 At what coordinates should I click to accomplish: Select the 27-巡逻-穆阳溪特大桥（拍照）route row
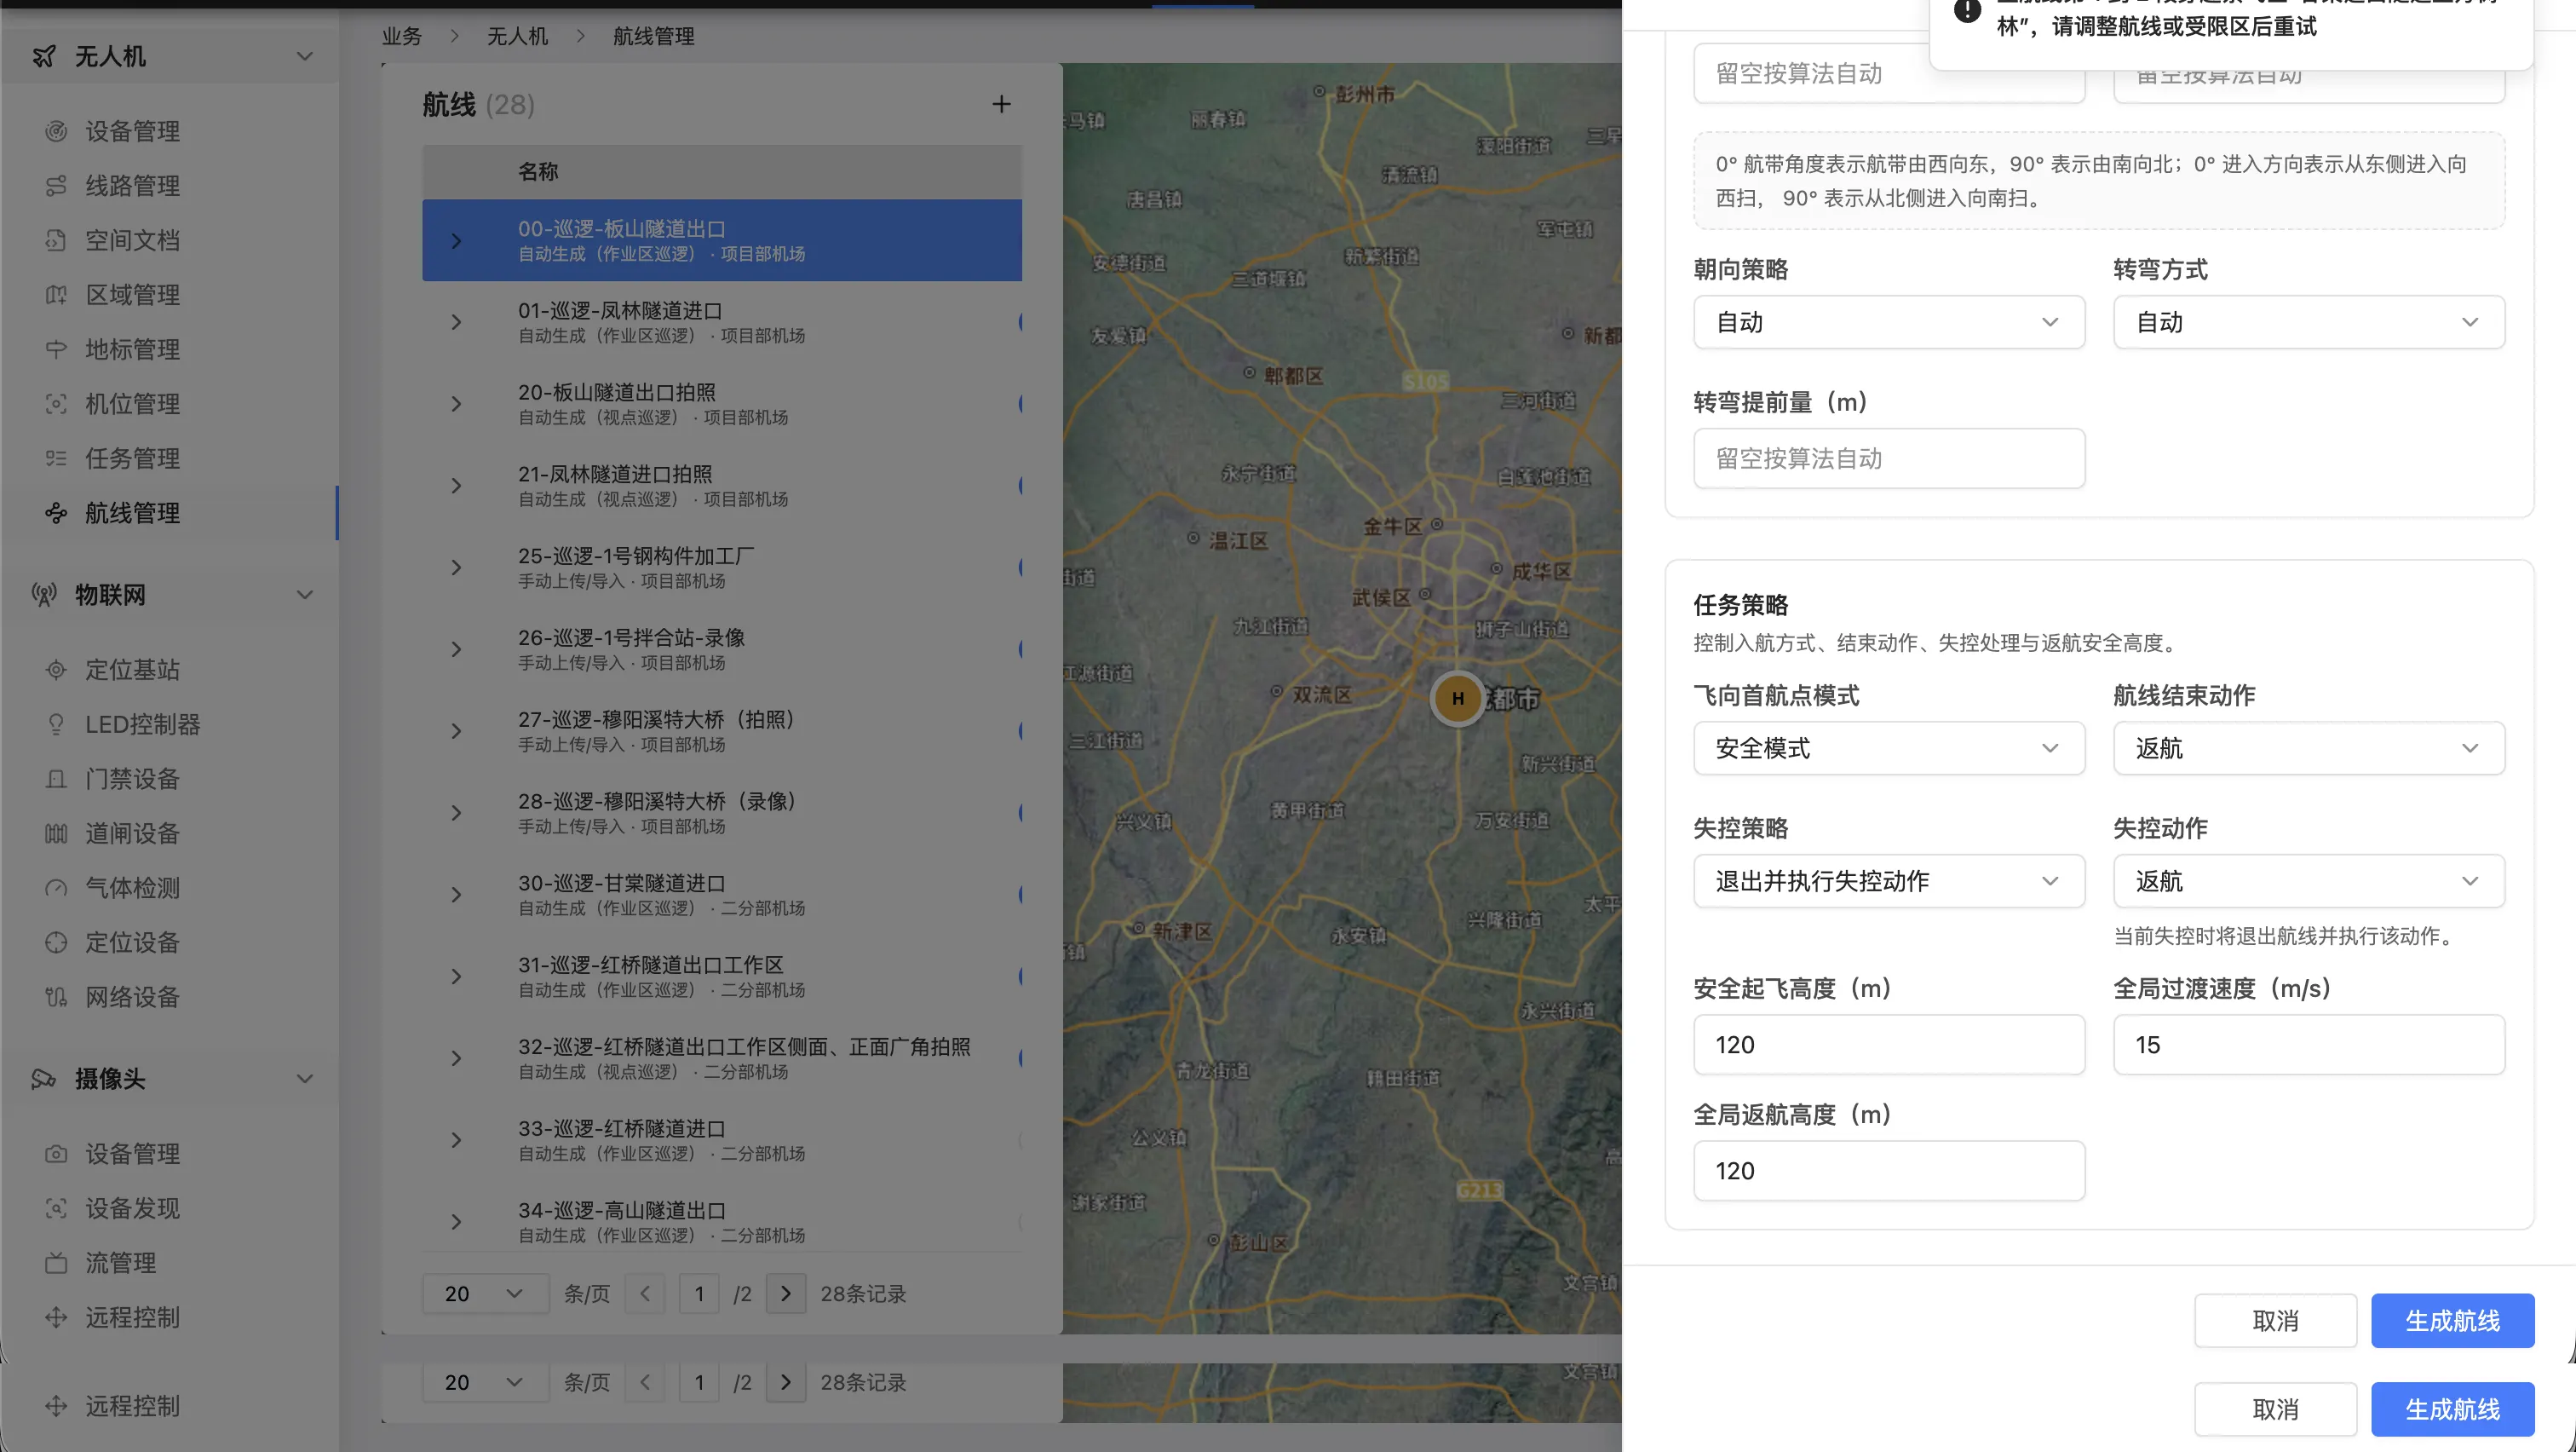point(722,731)
